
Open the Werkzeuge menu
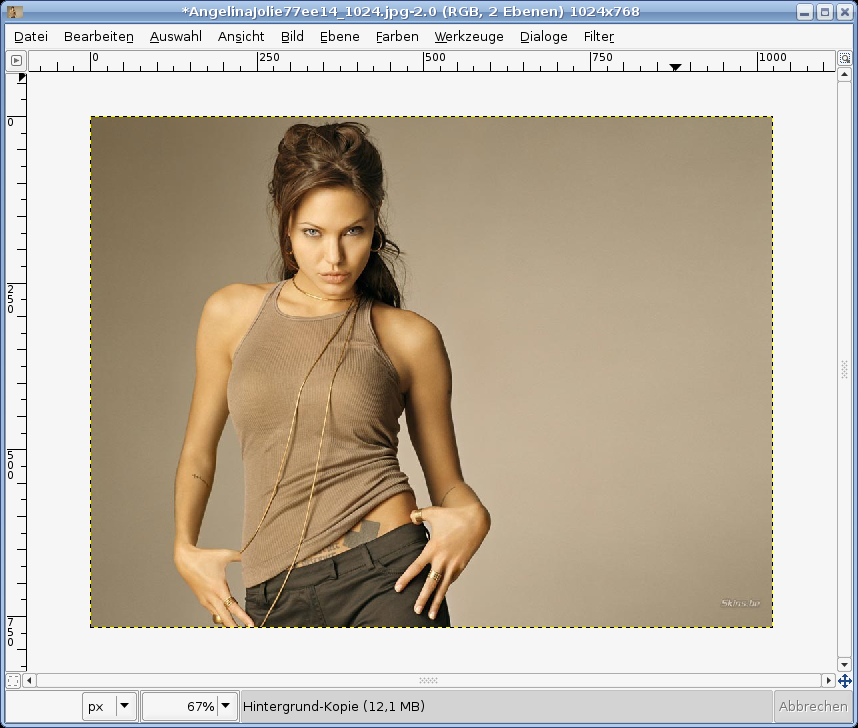pos(468,36)
